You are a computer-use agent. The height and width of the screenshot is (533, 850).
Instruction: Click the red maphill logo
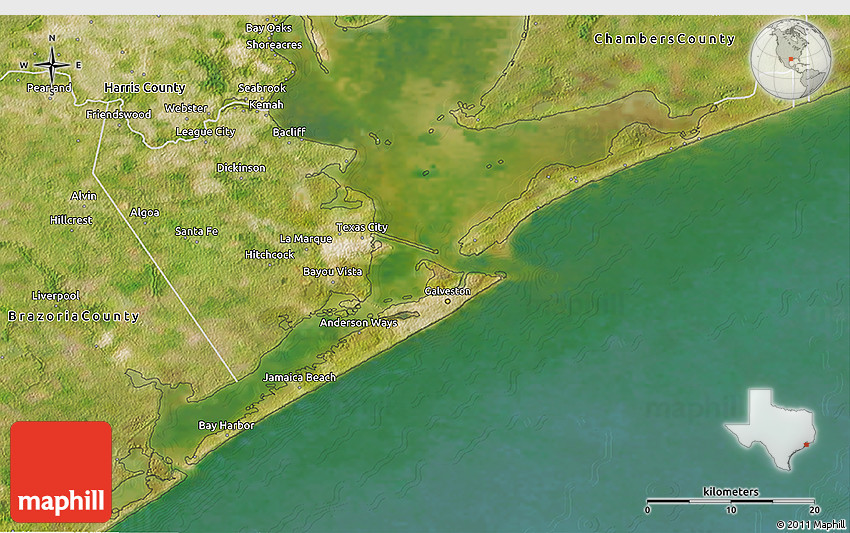pyautogui.click(x=61, y=472)
